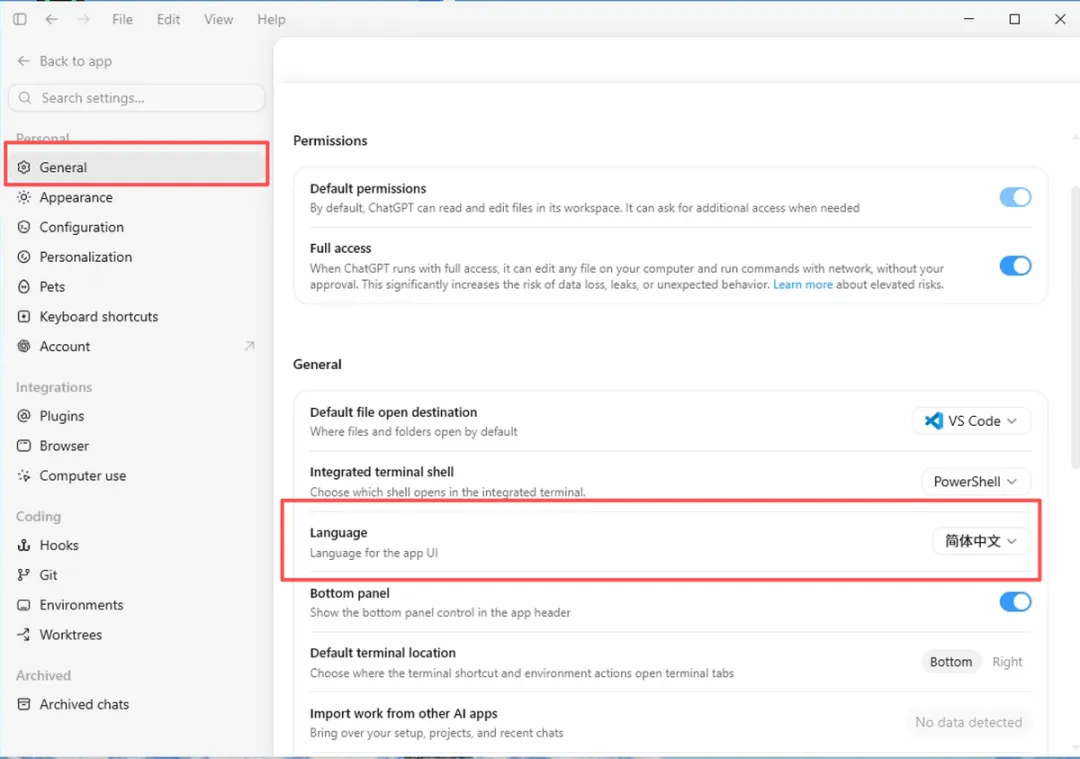Follow the Learn more link
This screenshot has height=759, width=1080.
[x=802, y=284]
